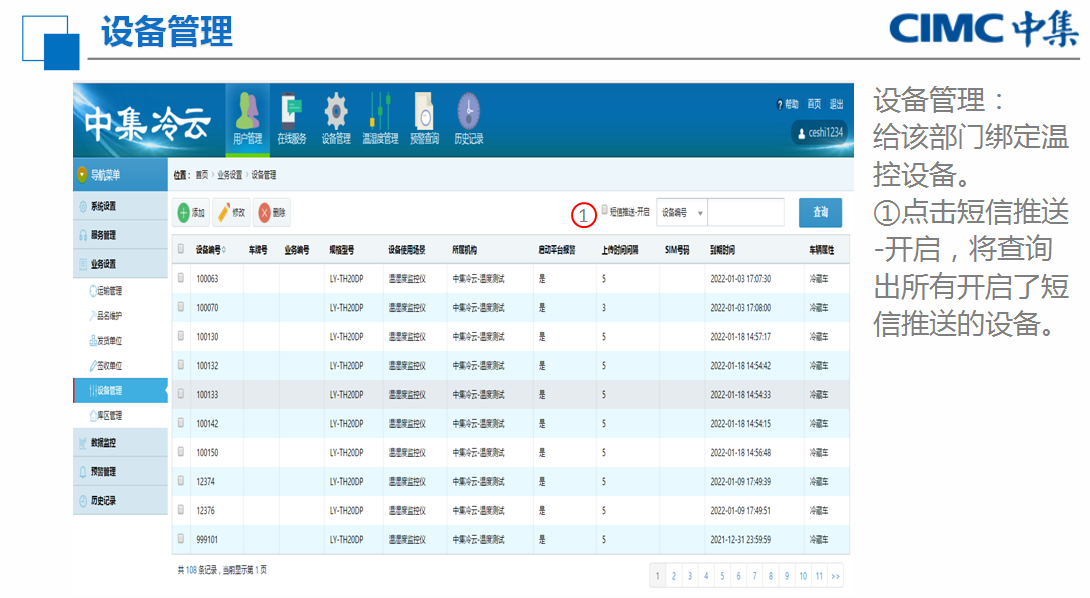1090x598 pixels.
Task: Click the 108 record count text
Action: pos(190,570)
